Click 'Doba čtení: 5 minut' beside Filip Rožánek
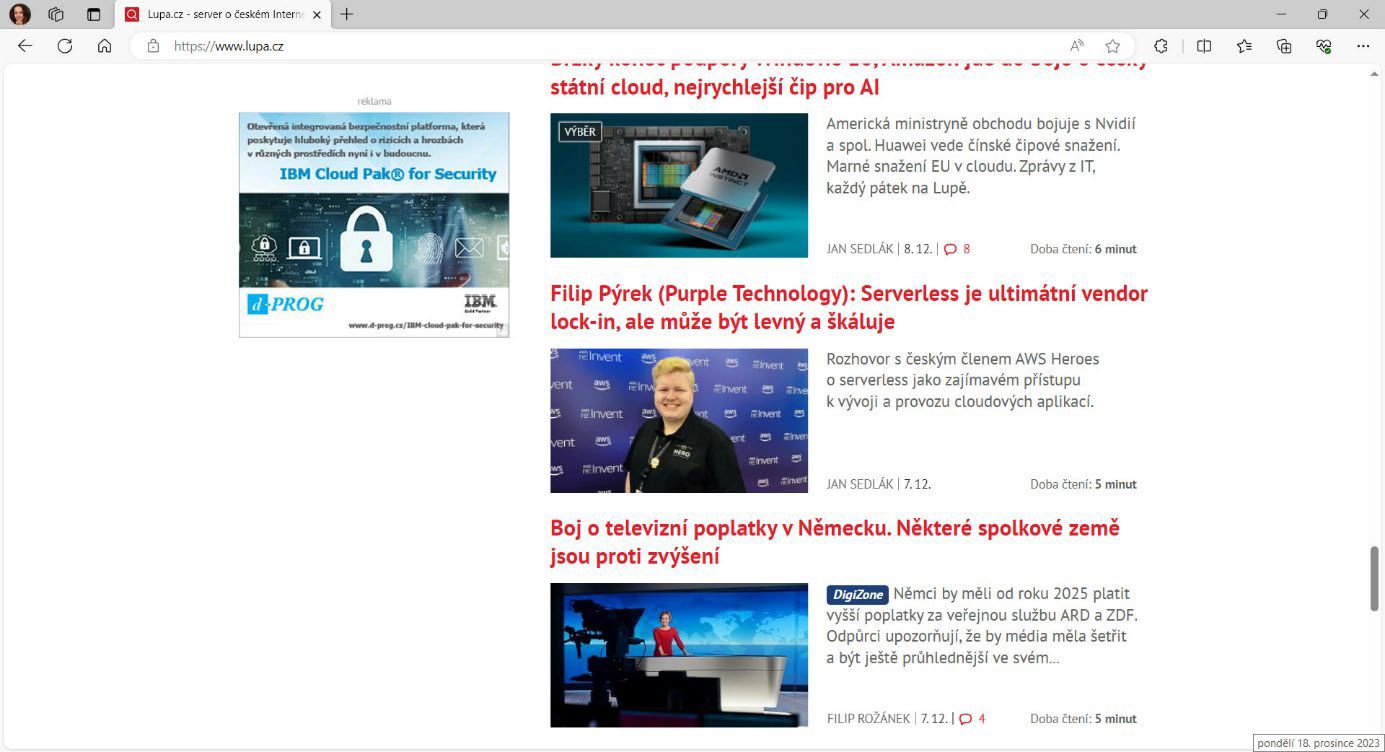This screenshot has width=1385, height=752. click(1083, 719)
